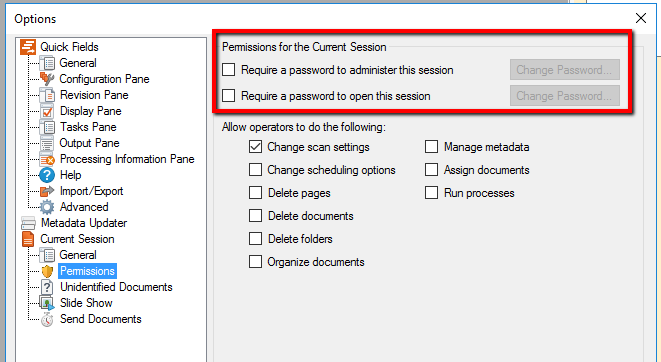661x362 pixels.
Task: Check the Manage metadata option
Action: tap(431, 147)
